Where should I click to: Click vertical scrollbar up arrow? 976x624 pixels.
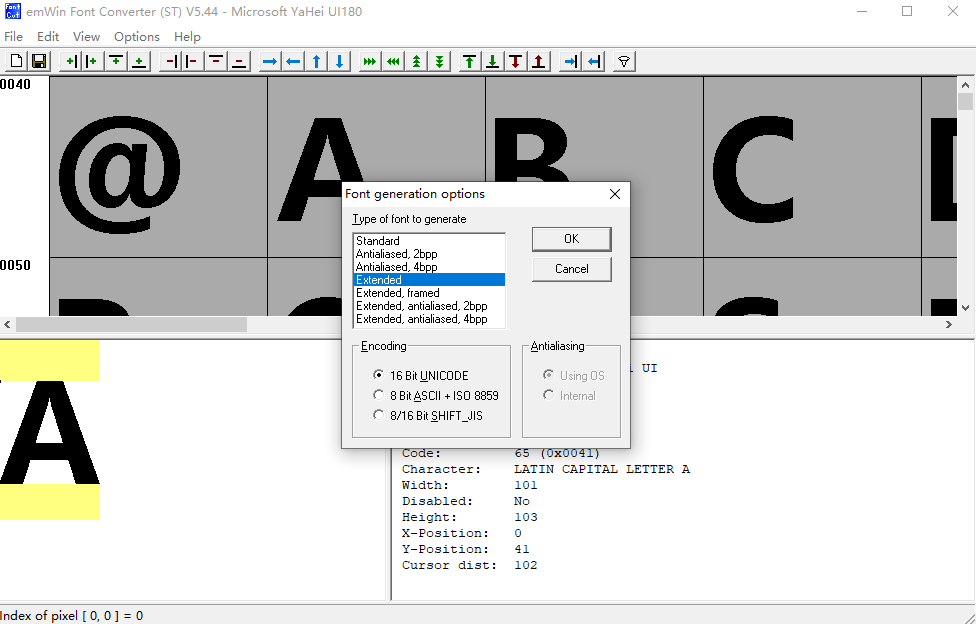[965, 85]
